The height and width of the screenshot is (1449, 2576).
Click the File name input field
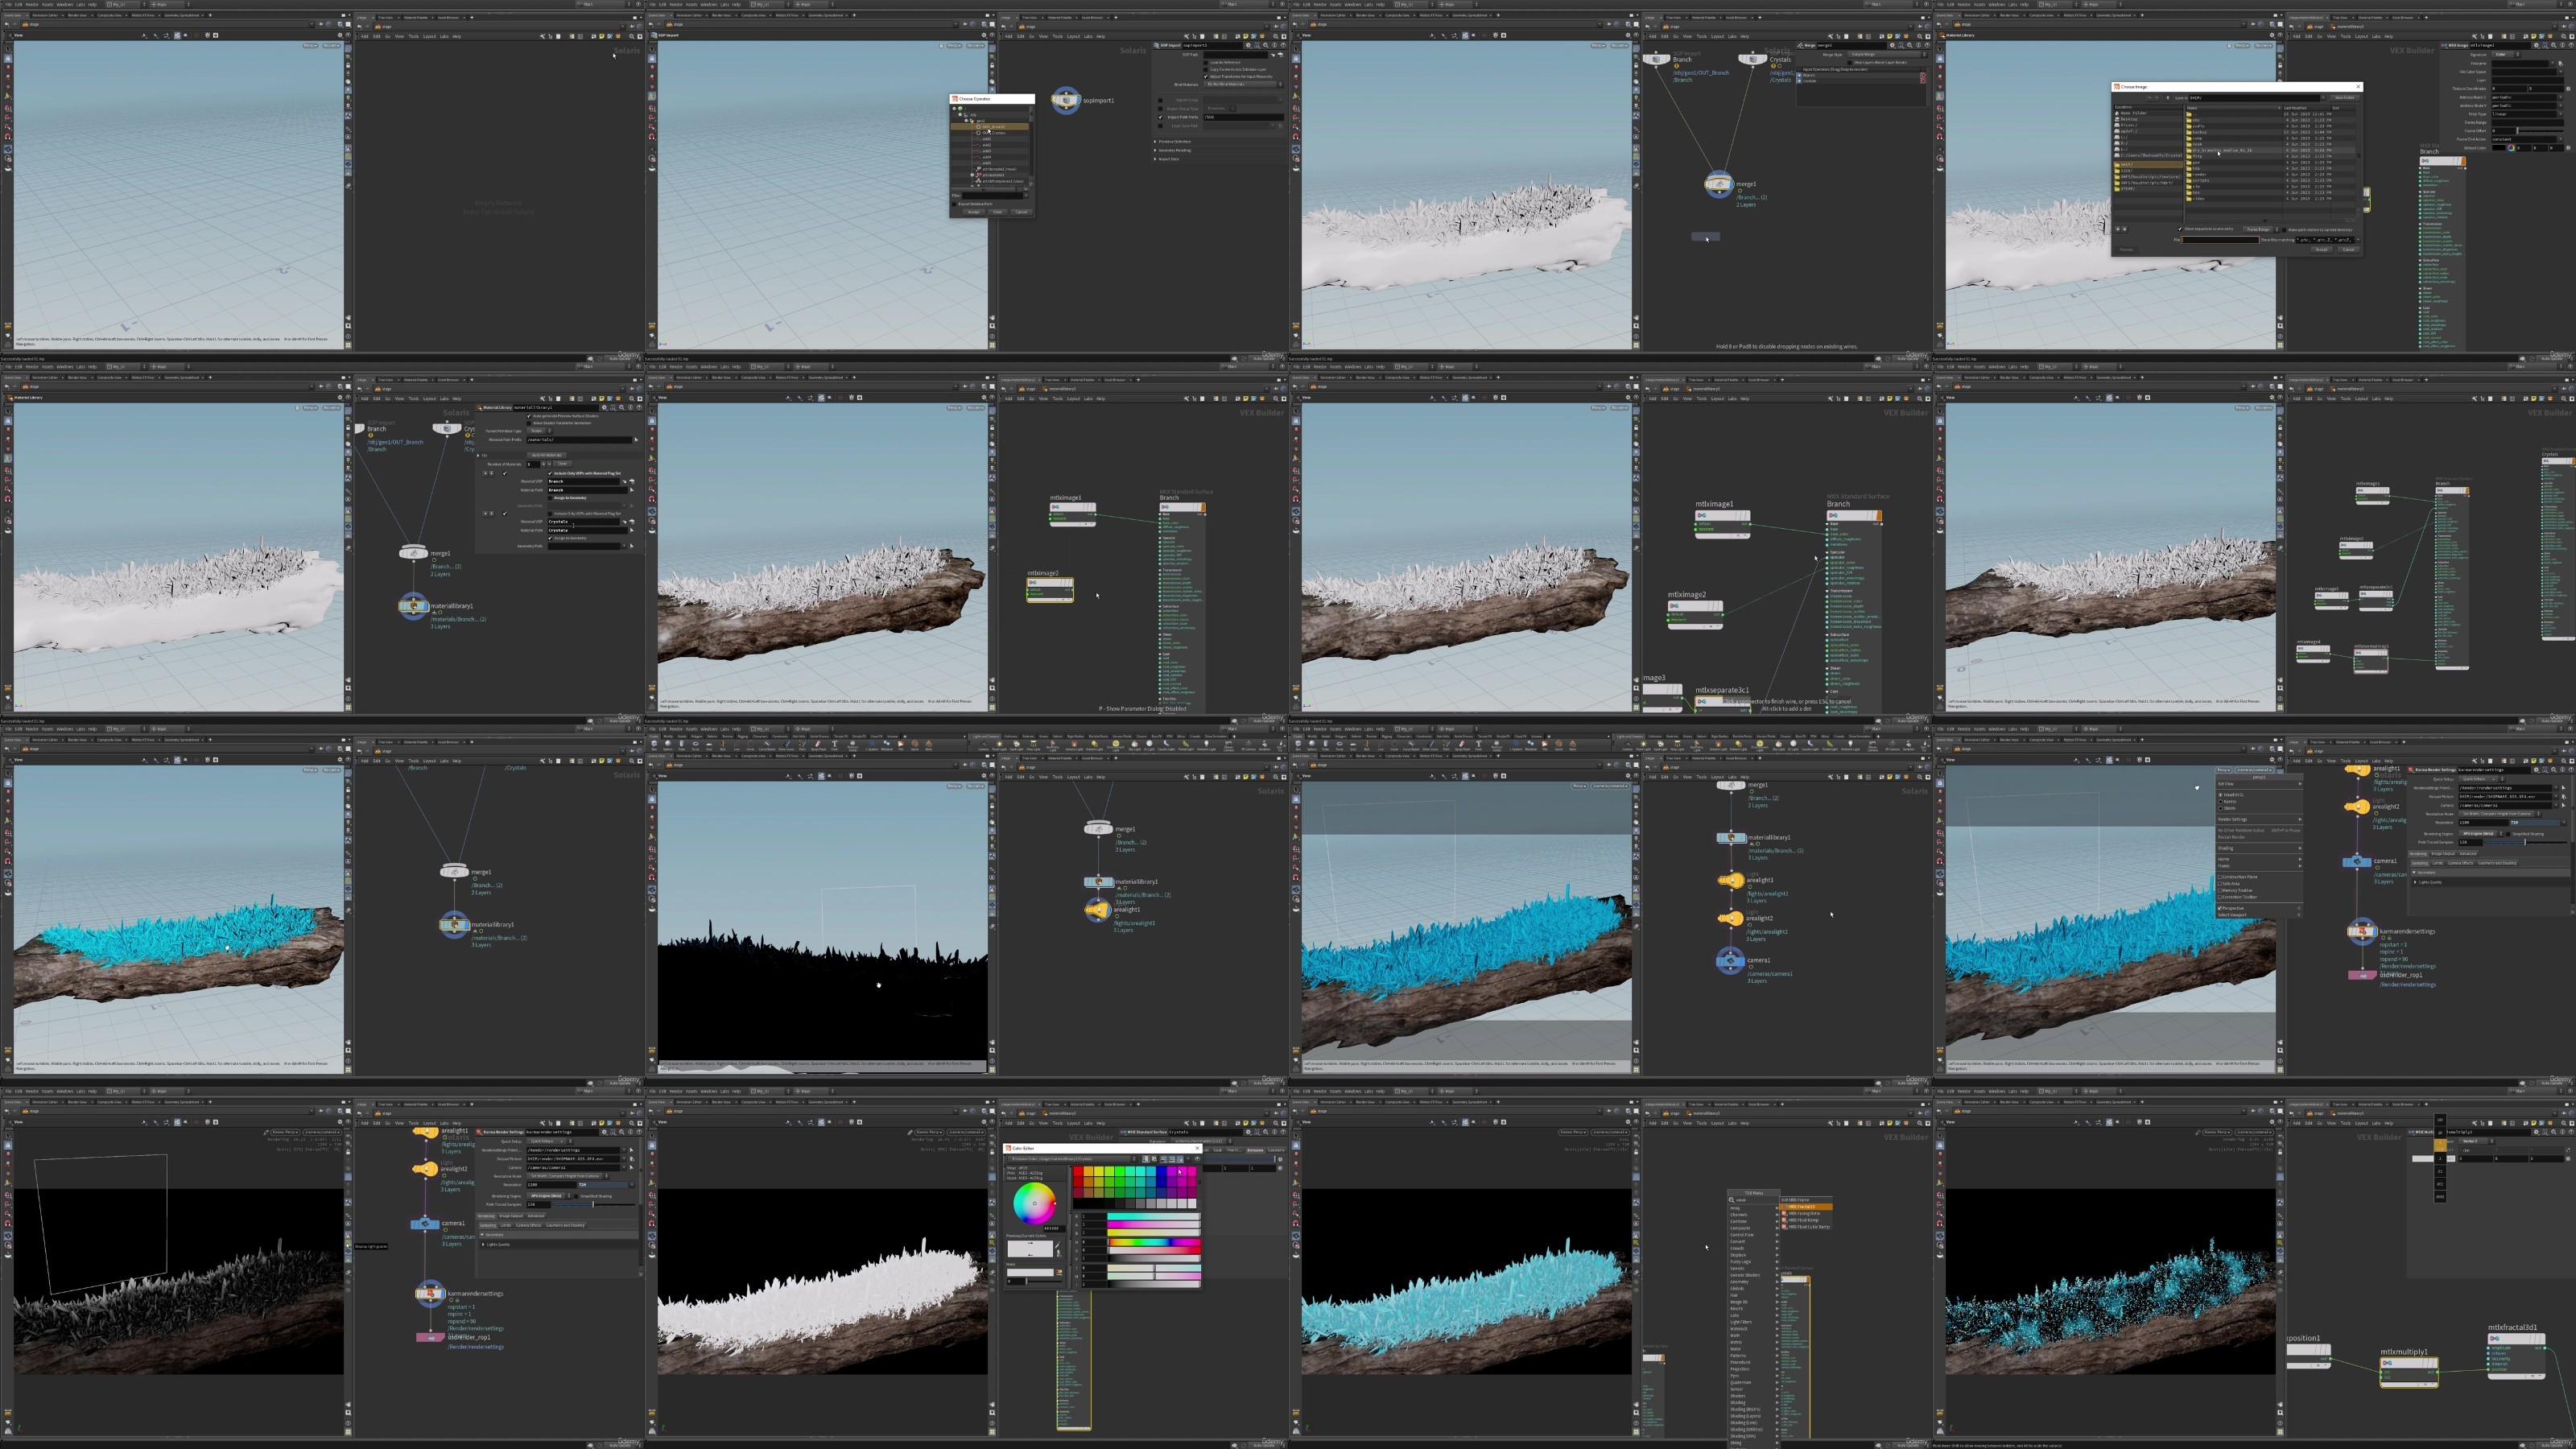click(x=2220, y=240)
